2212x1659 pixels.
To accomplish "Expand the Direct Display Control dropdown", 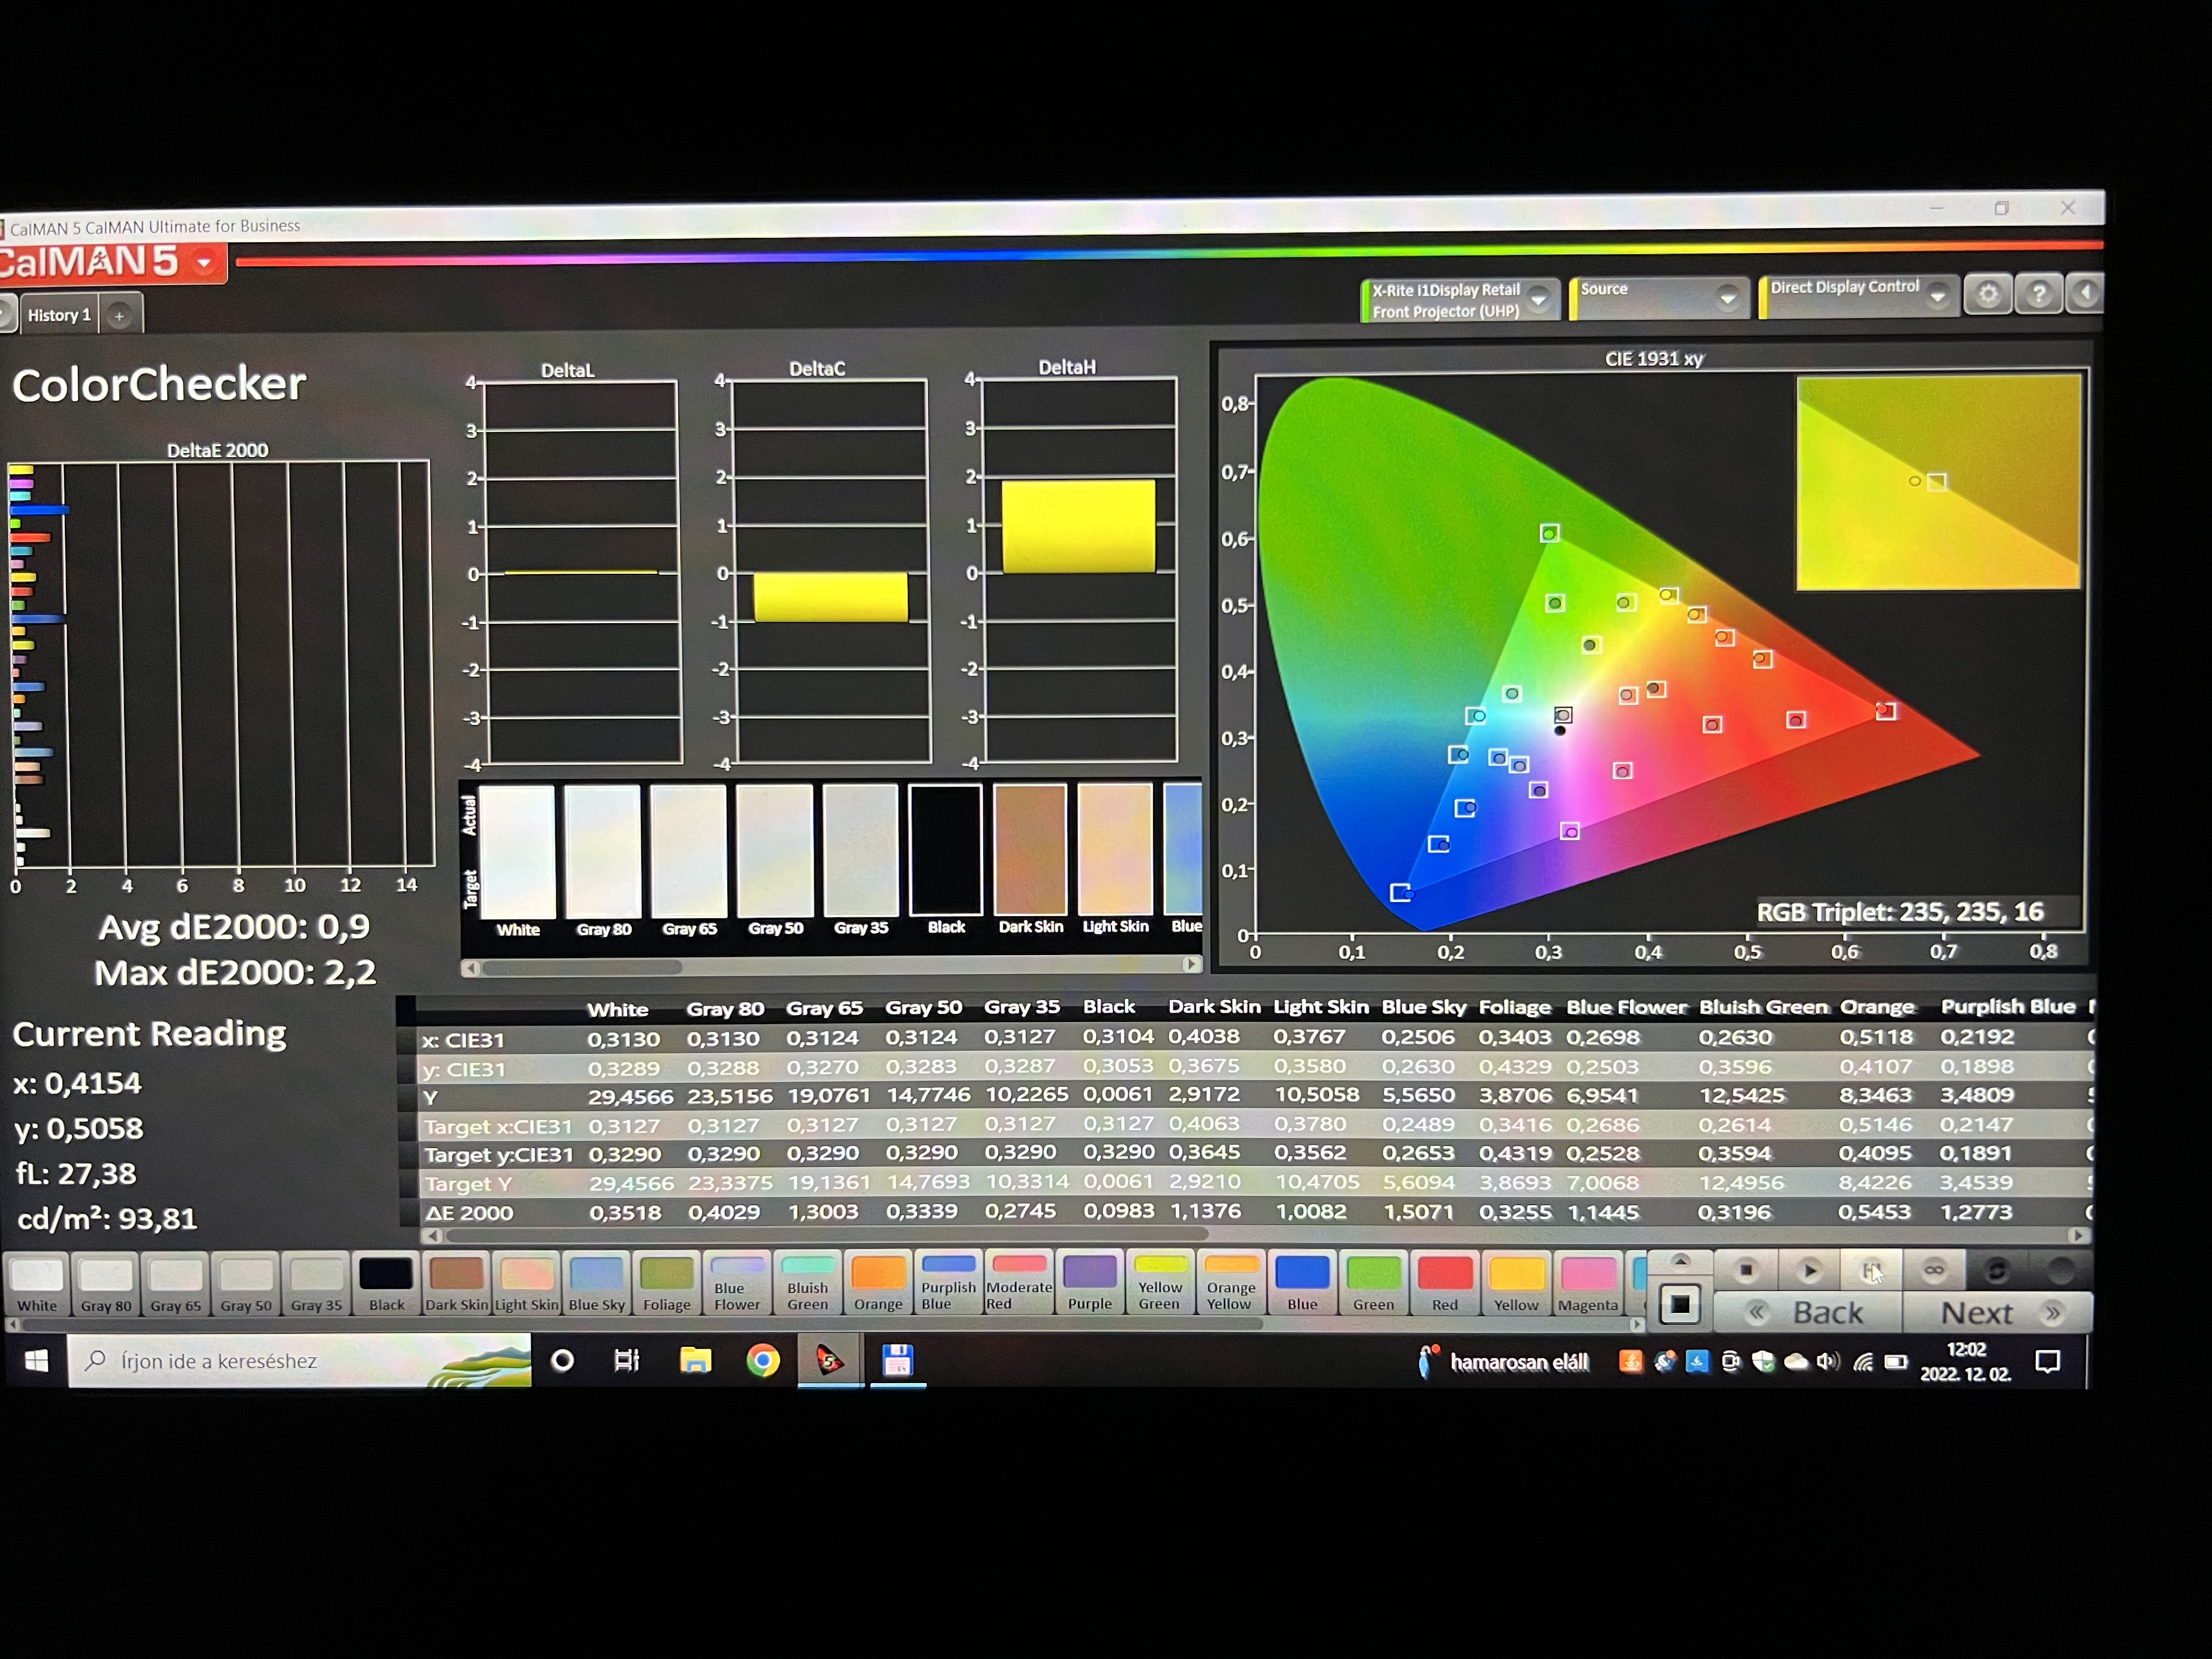I will click(x=1938, y=296).
